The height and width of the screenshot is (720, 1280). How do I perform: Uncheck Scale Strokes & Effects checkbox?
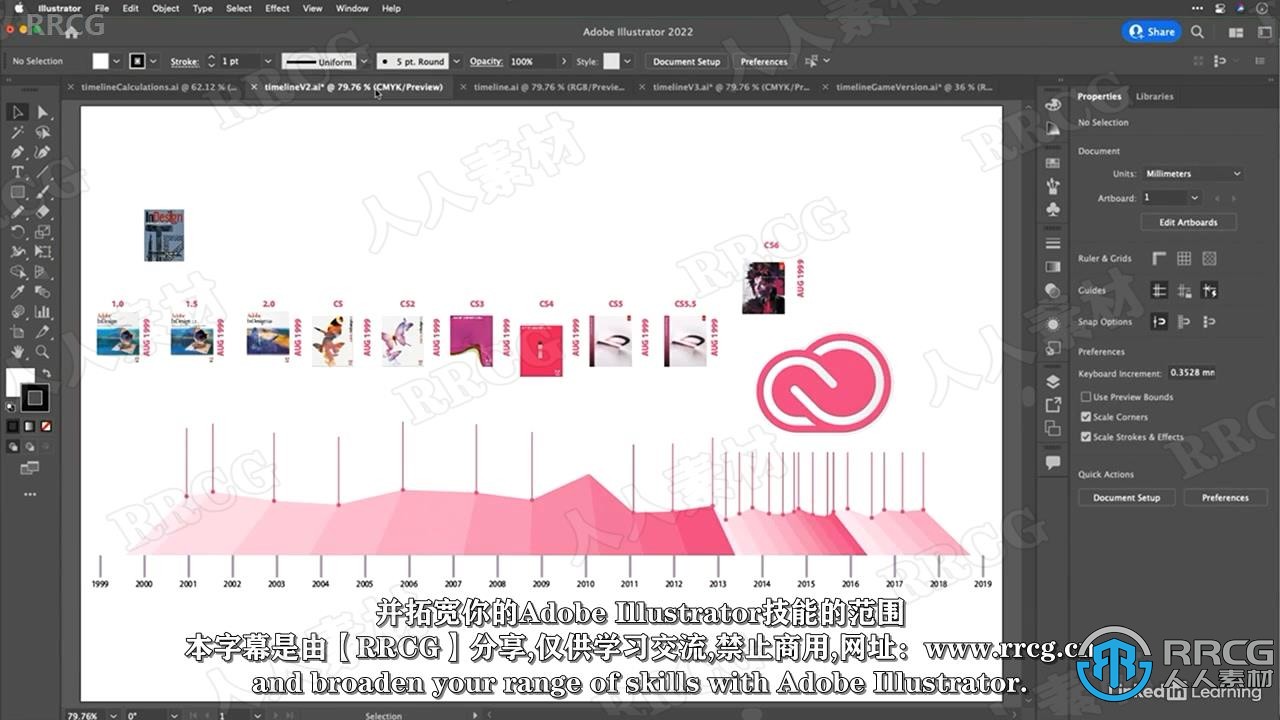(1086, 437)
